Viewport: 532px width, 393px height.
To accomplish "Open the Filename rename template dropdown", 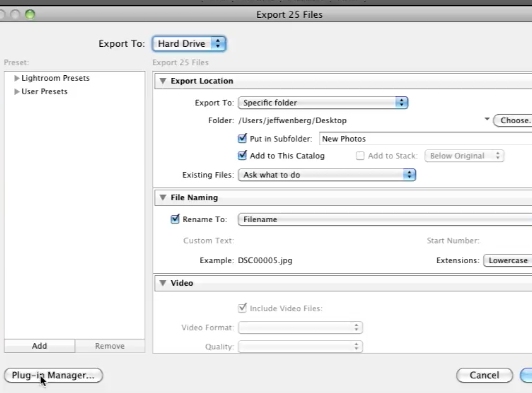I will click(x=385, y=220).
